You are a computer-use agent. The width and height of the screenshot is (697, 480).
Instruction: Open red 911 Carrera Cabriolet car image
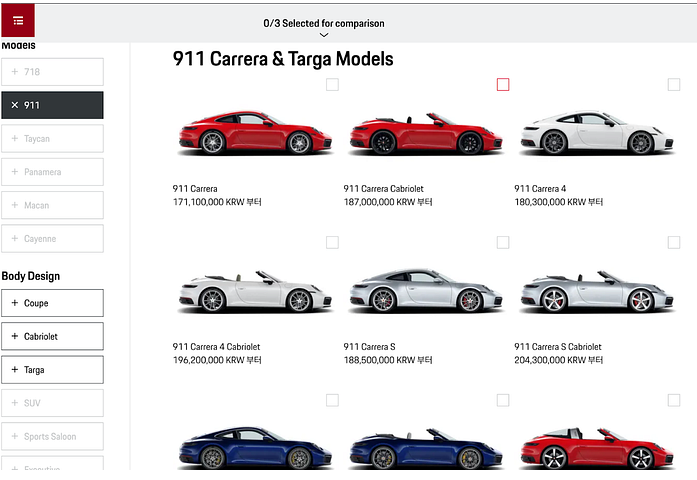tap(426, 132)
